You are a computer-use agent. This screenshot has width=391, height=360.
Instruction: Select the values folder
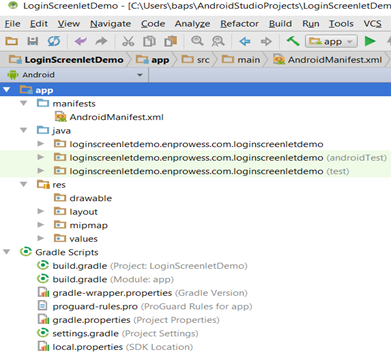tap(76, 239)
